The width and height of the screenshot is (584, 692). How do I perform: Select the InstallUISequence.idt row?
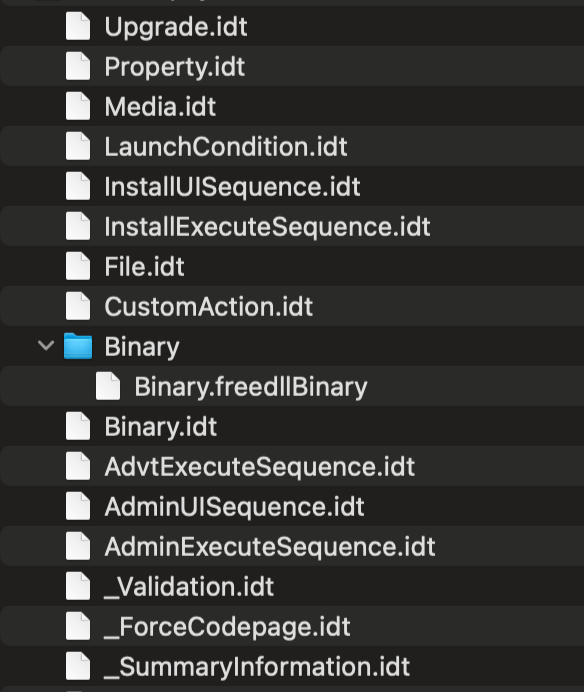pyautogui.click(x=292, y=187)
